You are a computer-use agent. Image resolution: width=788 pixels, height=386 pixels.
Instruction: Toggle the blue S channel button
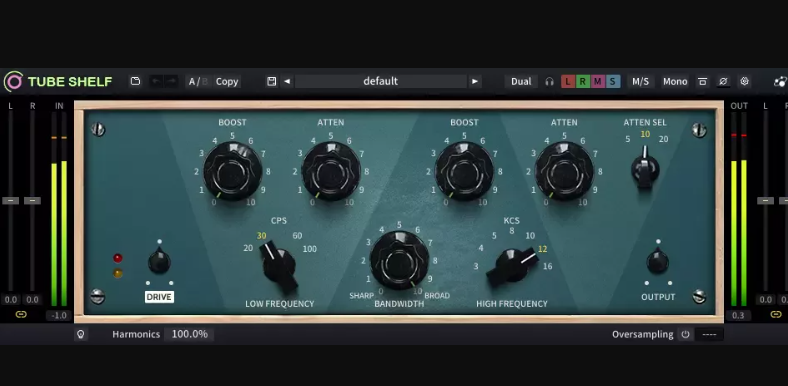(x=613, y=81)
